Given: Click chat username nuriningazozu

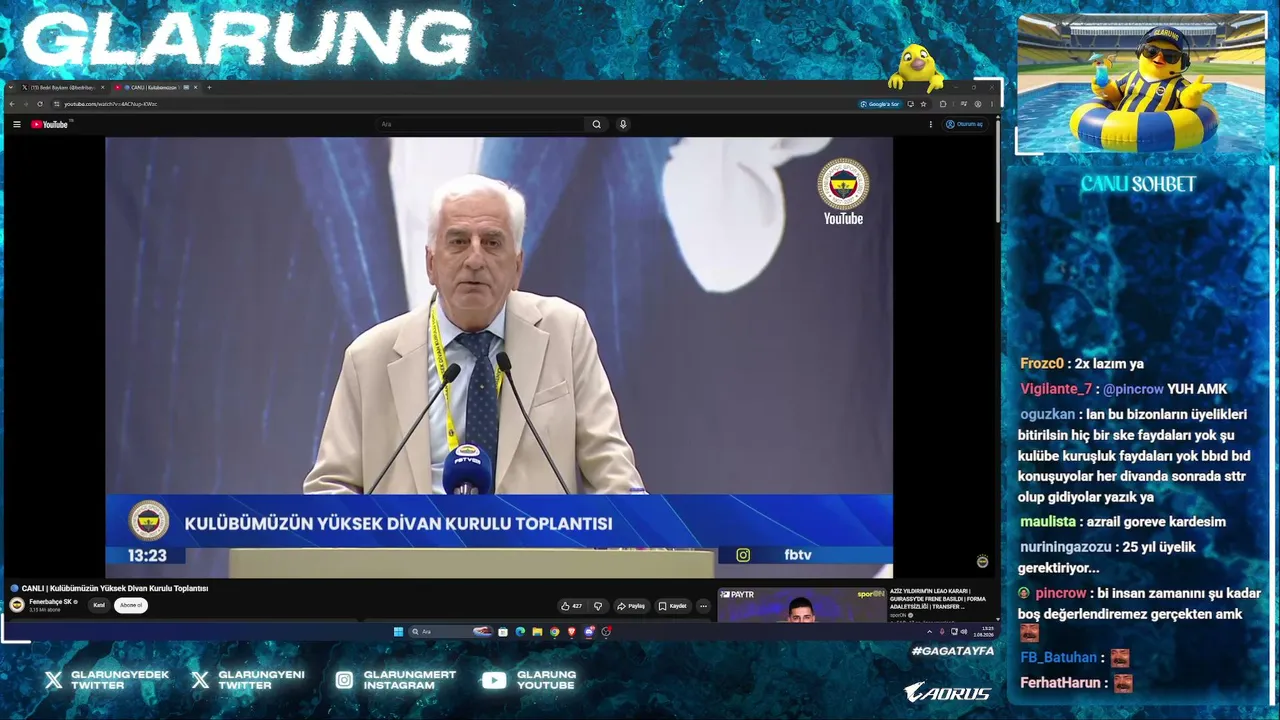Looking at the screenshot, I should pos(1066,547).
